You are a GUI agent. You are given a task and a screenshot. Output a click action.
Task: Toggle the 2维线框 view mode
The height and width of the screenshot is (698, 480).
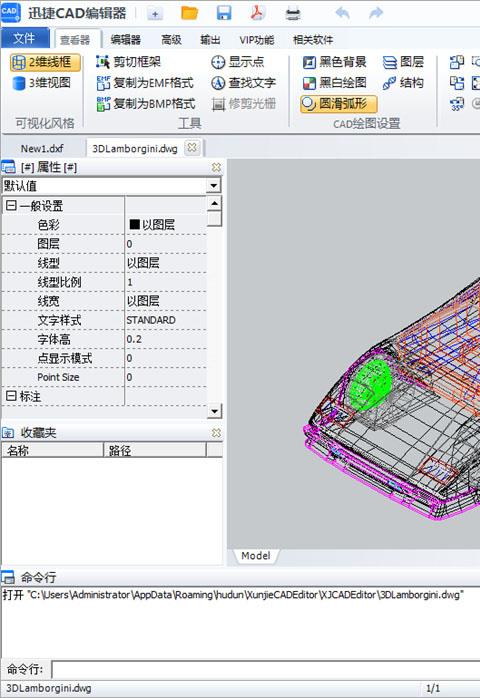(45, 62)
